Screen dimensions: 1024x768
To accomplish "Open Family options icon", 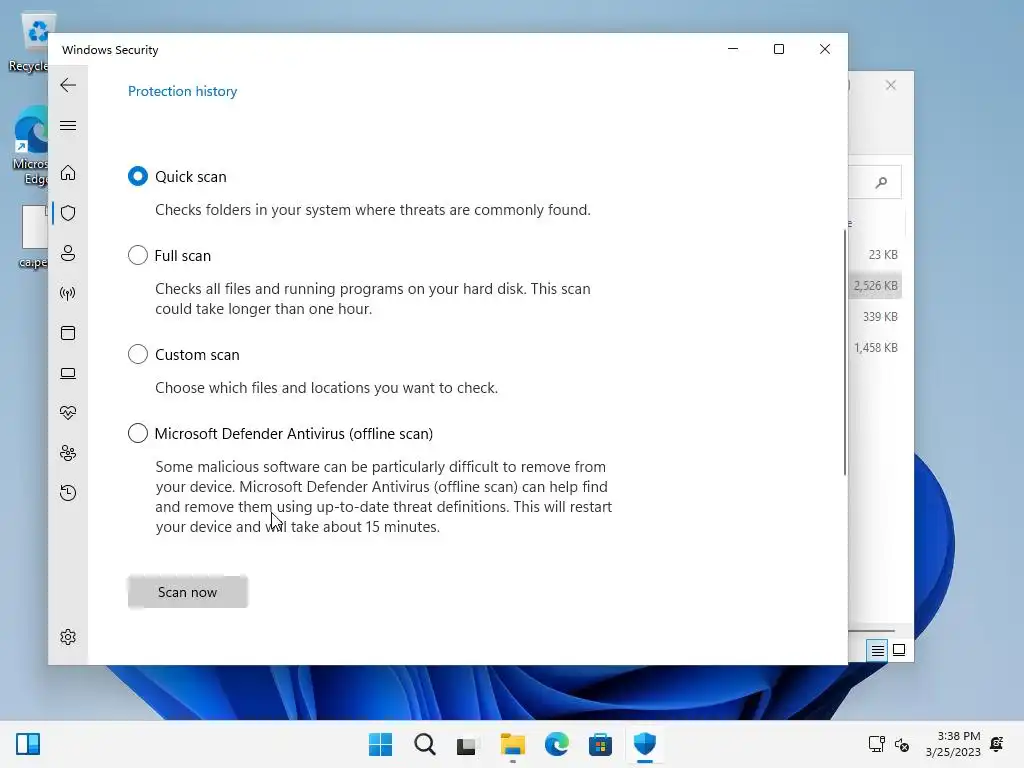I will point(68,453).
